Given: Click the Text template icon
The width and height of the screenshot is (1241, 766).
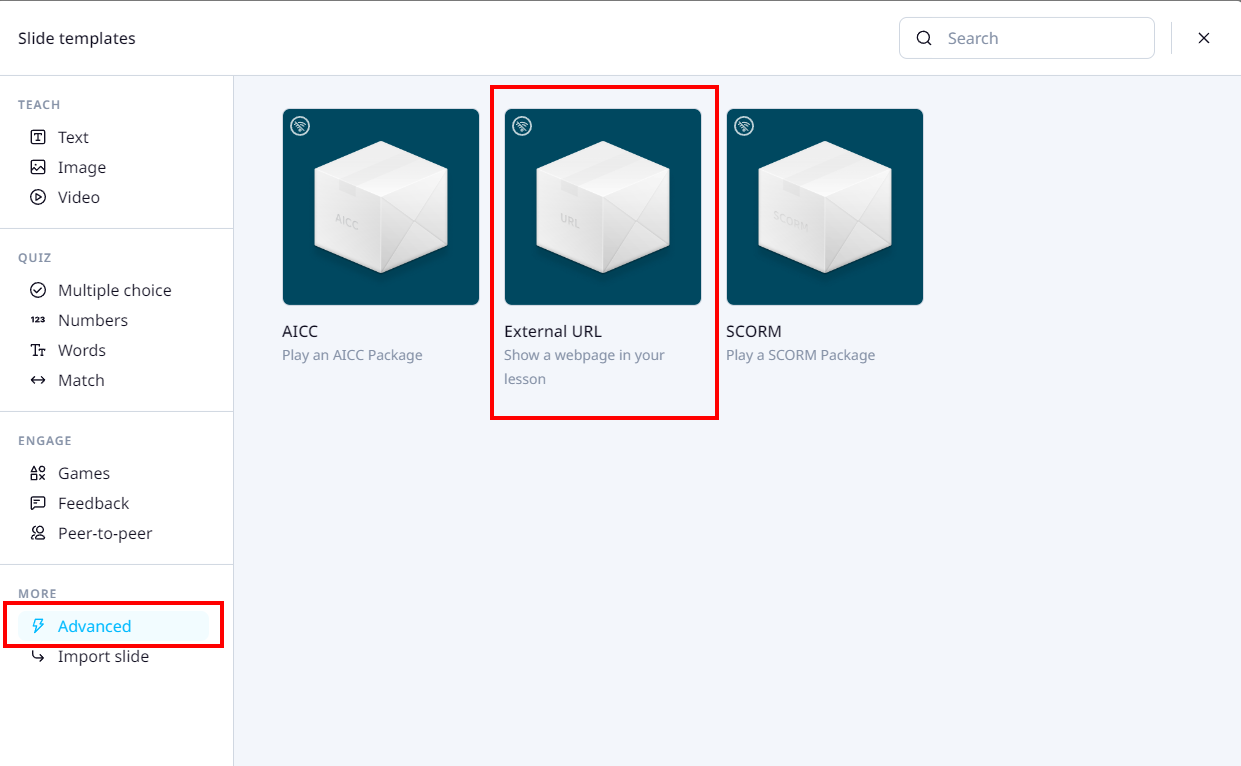Looking at the screenshot, I should (x=38, y=137).
